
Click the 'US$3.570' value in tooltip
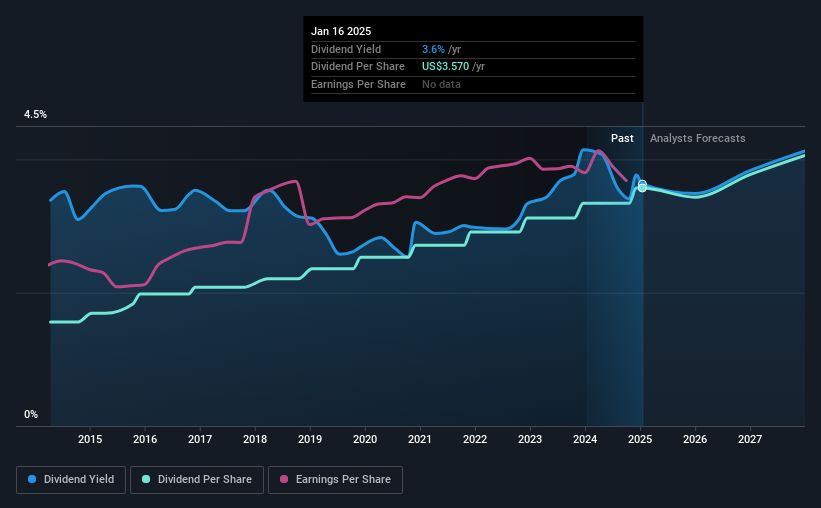446,67
